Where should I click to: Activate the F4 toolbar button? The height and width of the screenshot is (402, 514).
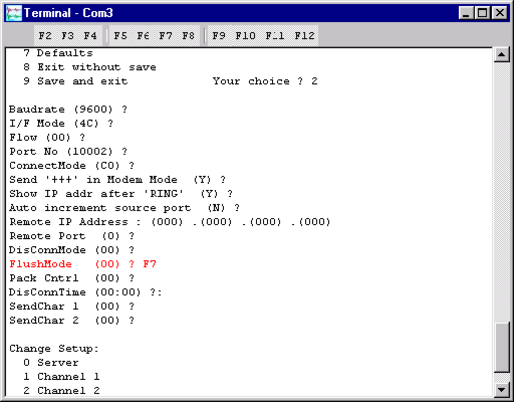pos(90,36)
